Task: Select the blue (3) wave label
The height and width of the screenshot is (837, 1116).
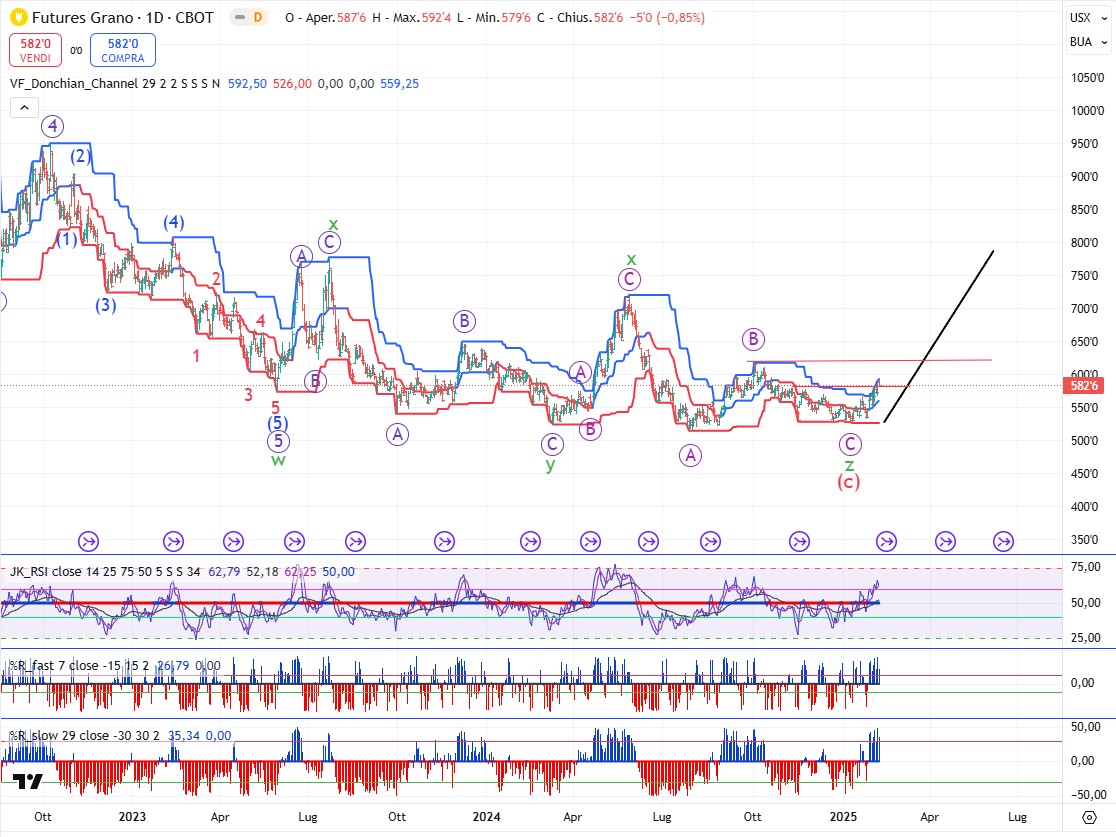Action: 106,305
